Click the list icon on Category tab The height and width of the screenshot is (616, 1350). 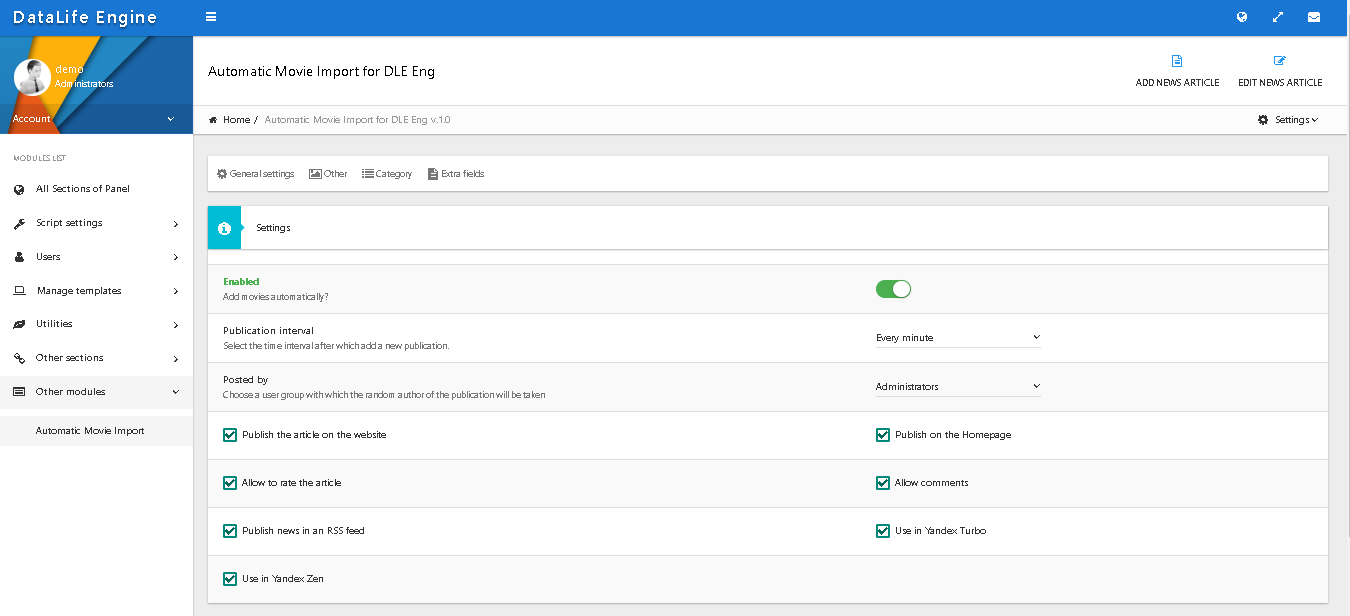tap(368, 173)
